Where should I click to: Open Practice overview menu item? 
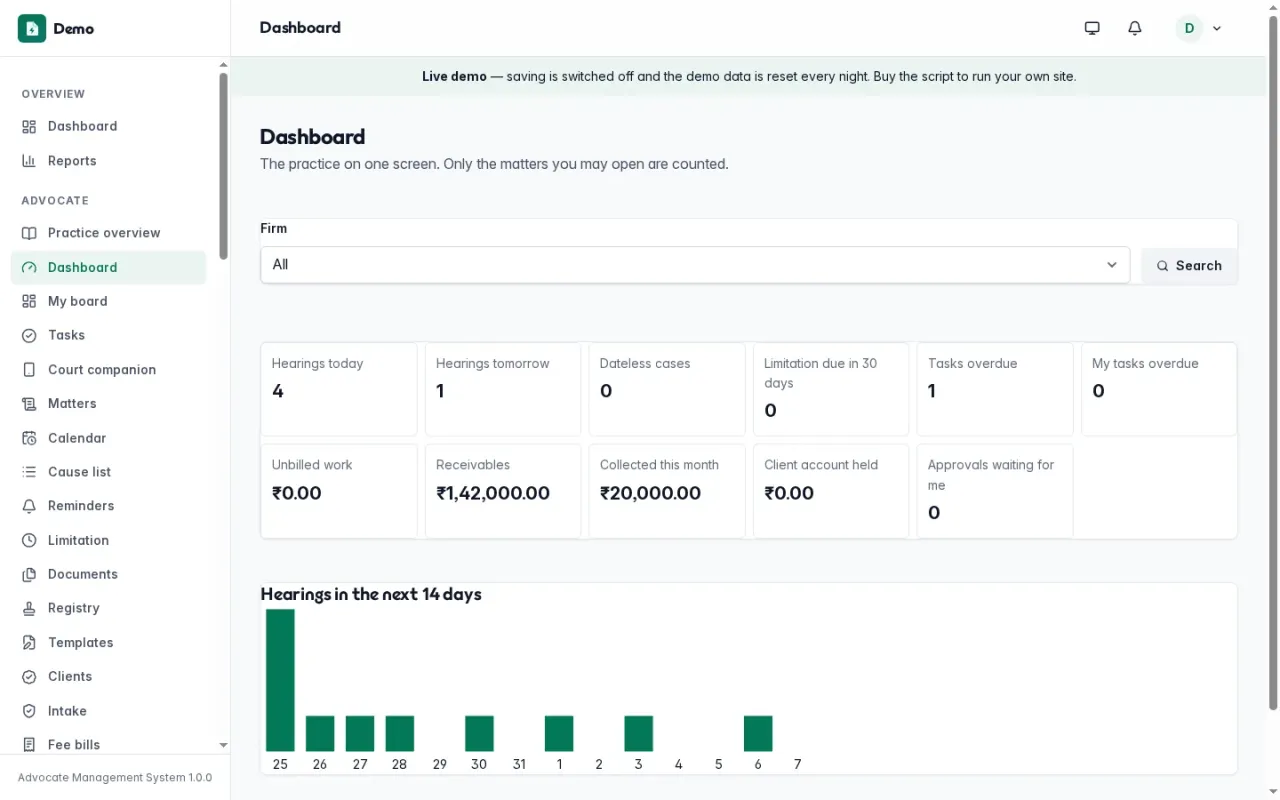coord(109,233)
